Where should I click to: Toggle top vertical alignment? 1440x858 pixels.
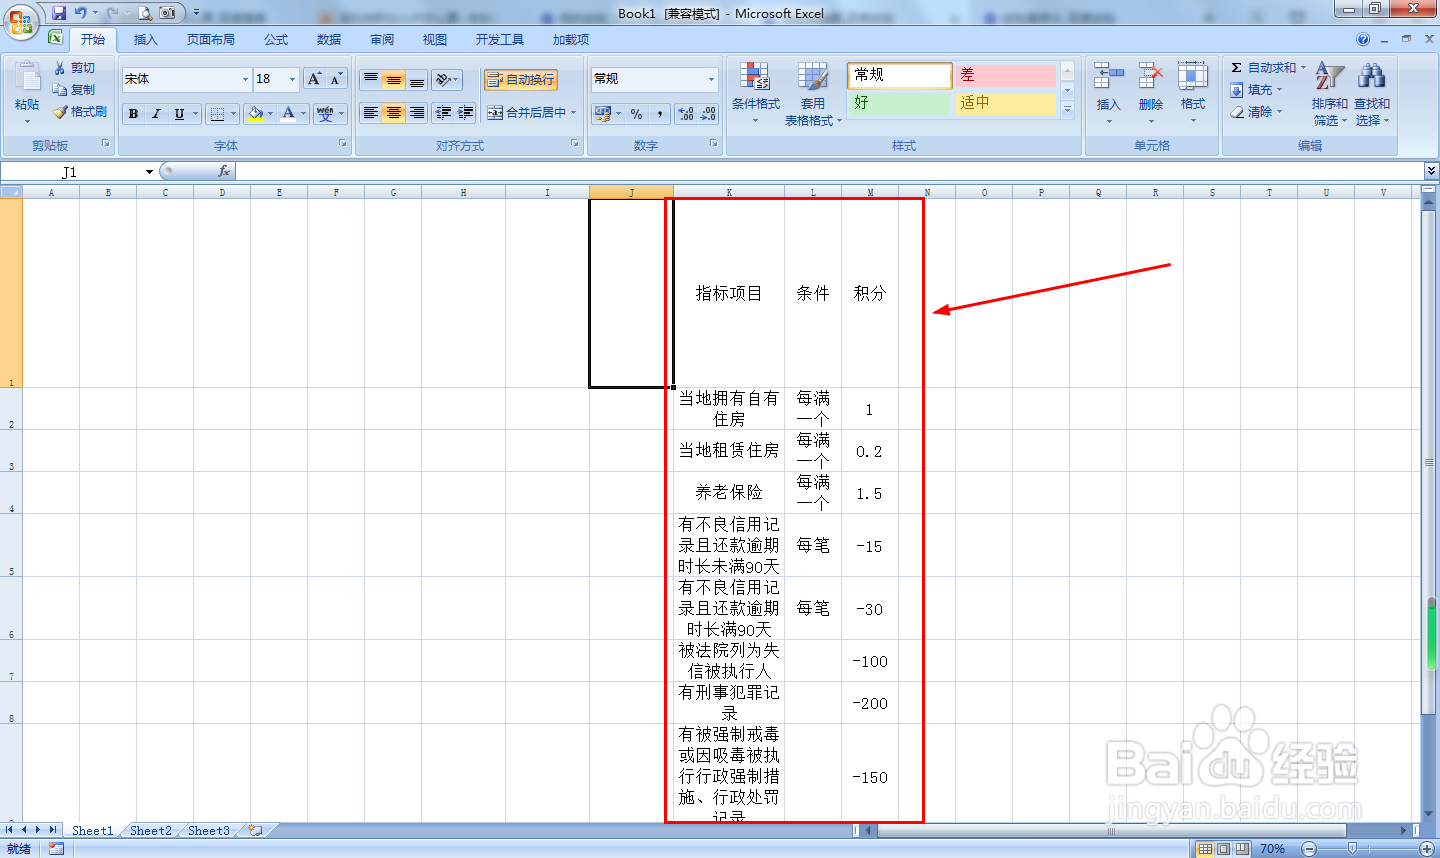tap(371, 80)
